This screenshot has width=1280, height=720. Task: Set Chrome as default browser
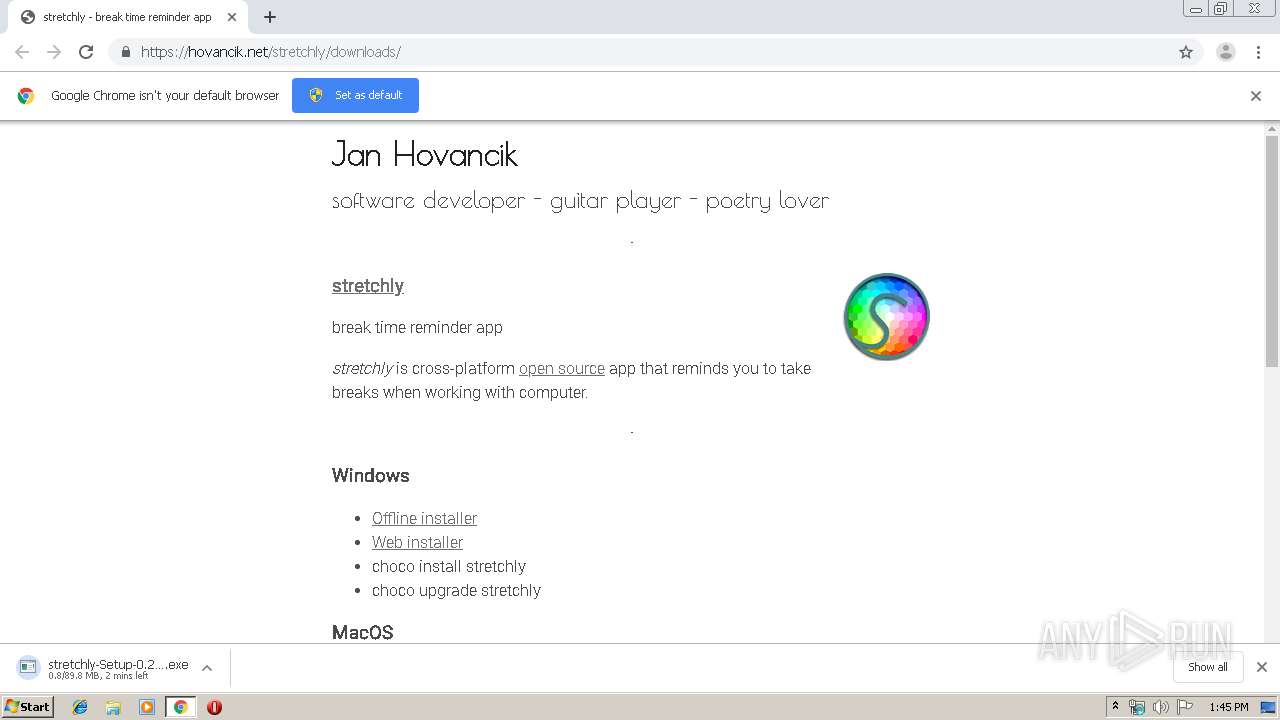point(355,95)
